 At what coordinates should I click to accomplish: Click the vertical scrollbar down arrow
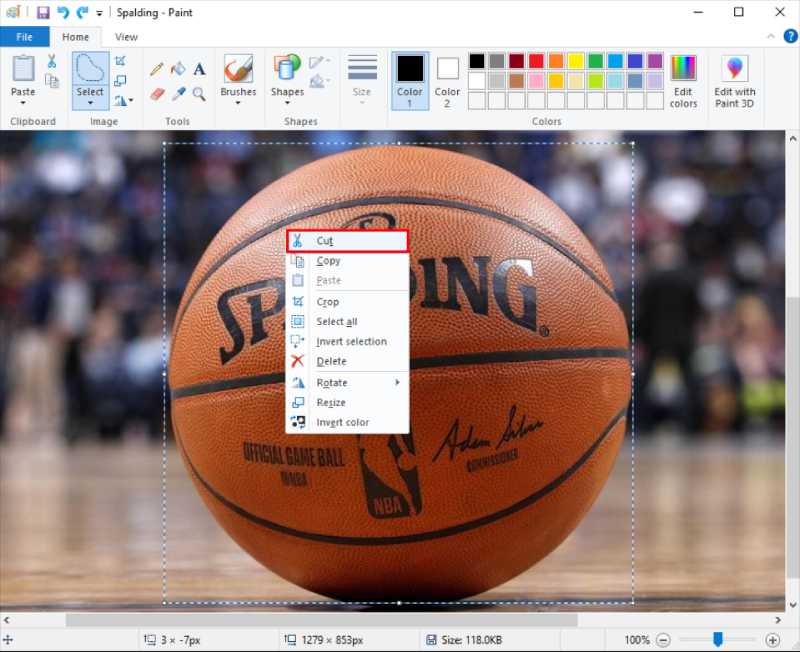tap(792, 605)
